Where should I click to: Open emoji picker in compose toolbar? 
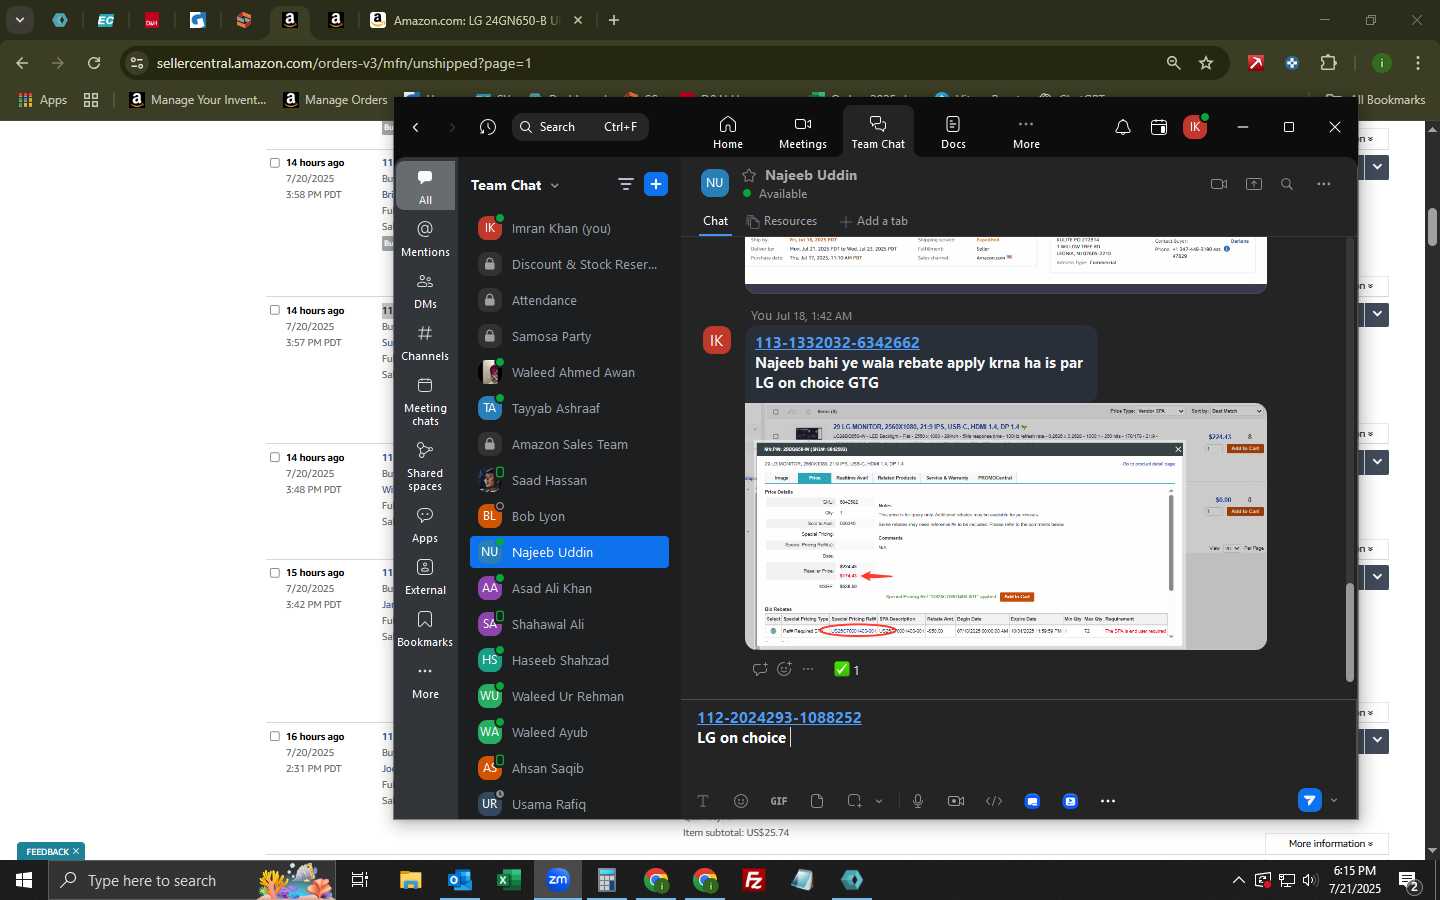coord(741,801)
